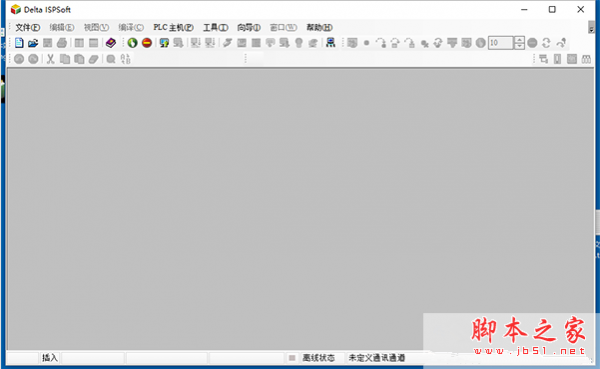Open the 编译(C) menu

coord(131,28)
